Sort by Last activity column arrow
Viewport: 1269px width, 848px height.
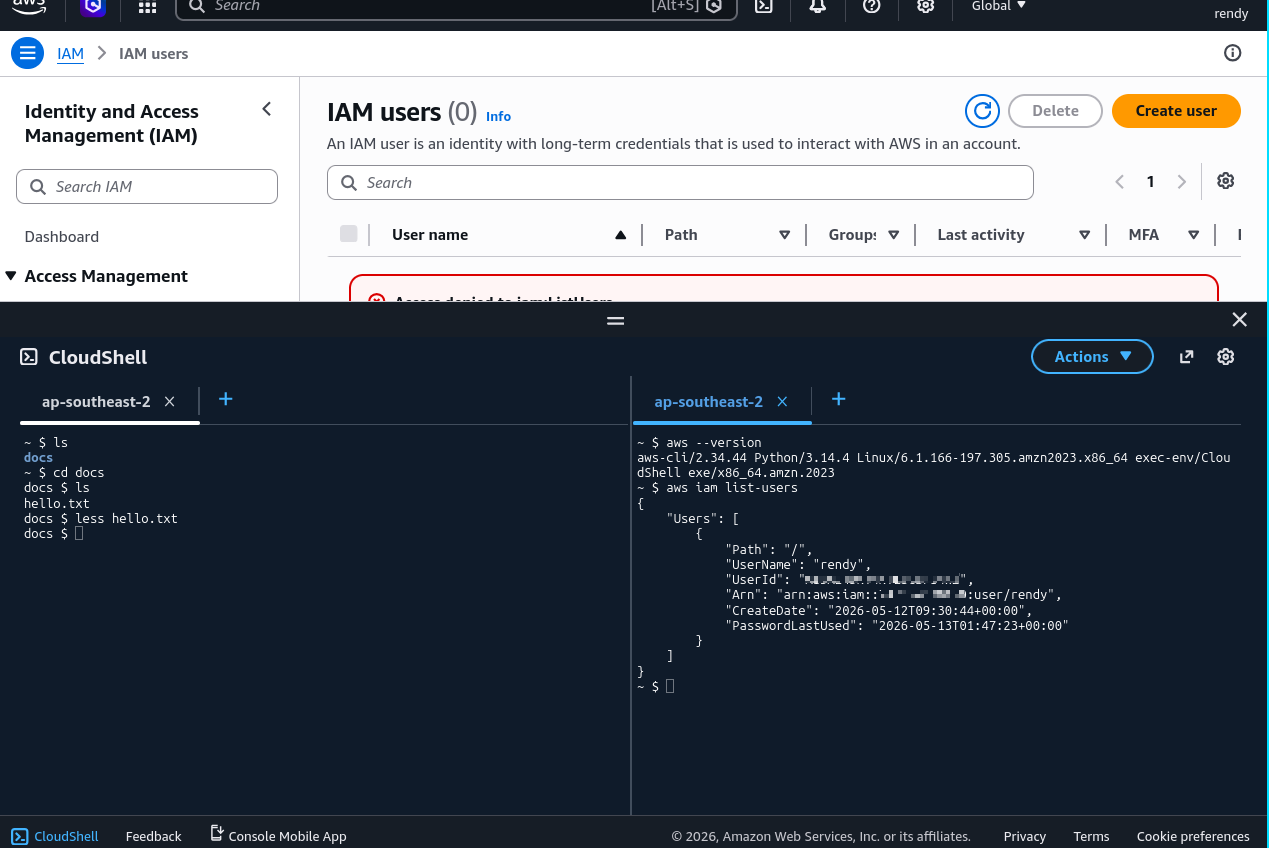point(1085,235)
